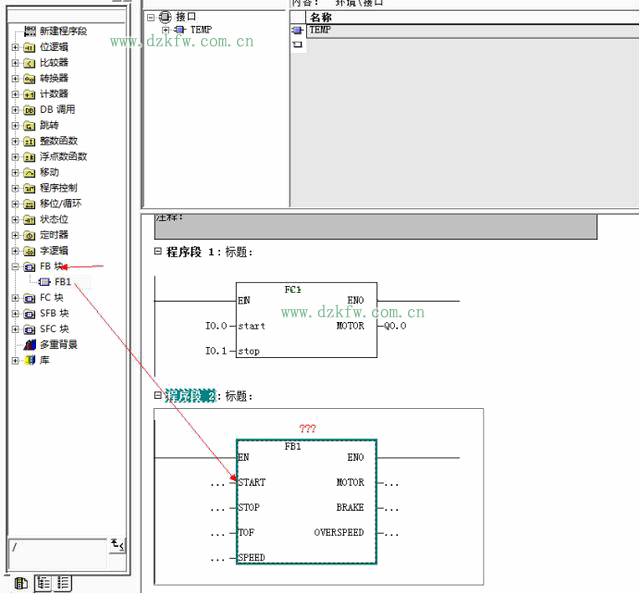The height and width of the screenshot is (594, 640).
Task: Click the TEMP icon under 接口 tree
Action: [x=180, y=30]
